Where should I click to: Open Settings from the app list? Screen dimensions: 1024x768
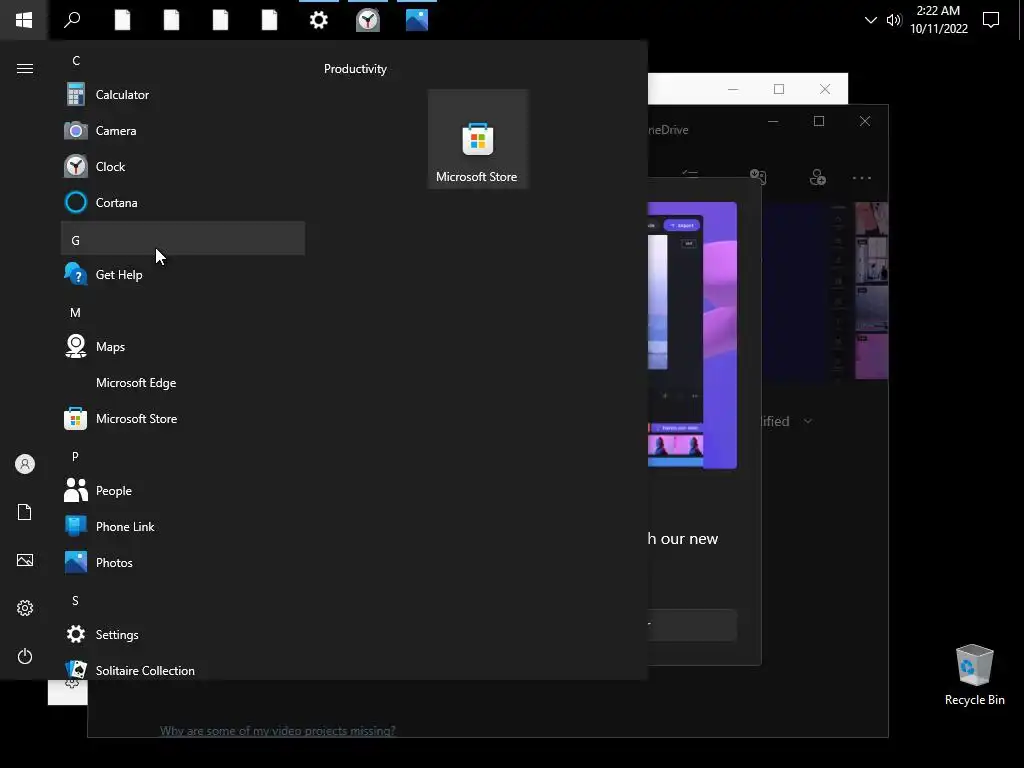(183, 635)
